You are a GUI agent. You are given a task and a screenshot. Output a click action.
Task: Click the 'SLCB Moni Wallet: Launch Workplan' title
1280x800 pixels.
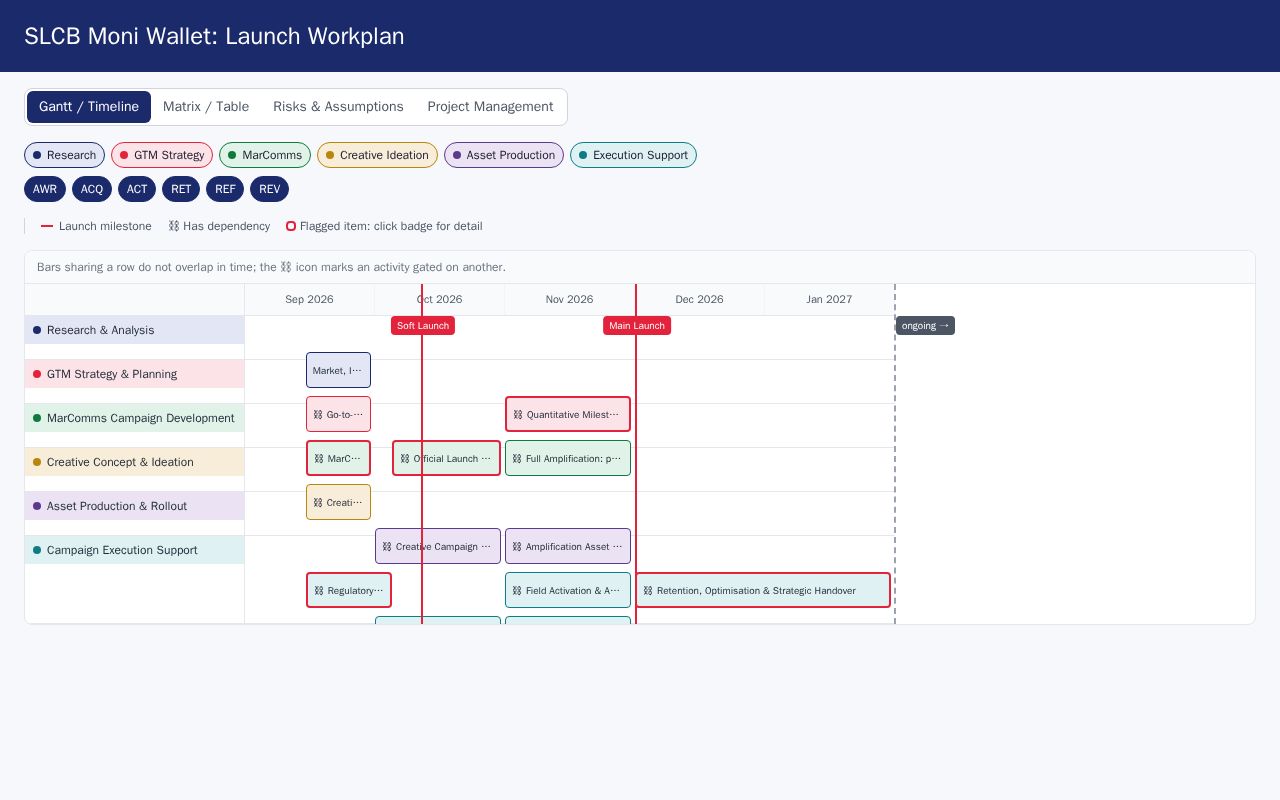[214, 36]
